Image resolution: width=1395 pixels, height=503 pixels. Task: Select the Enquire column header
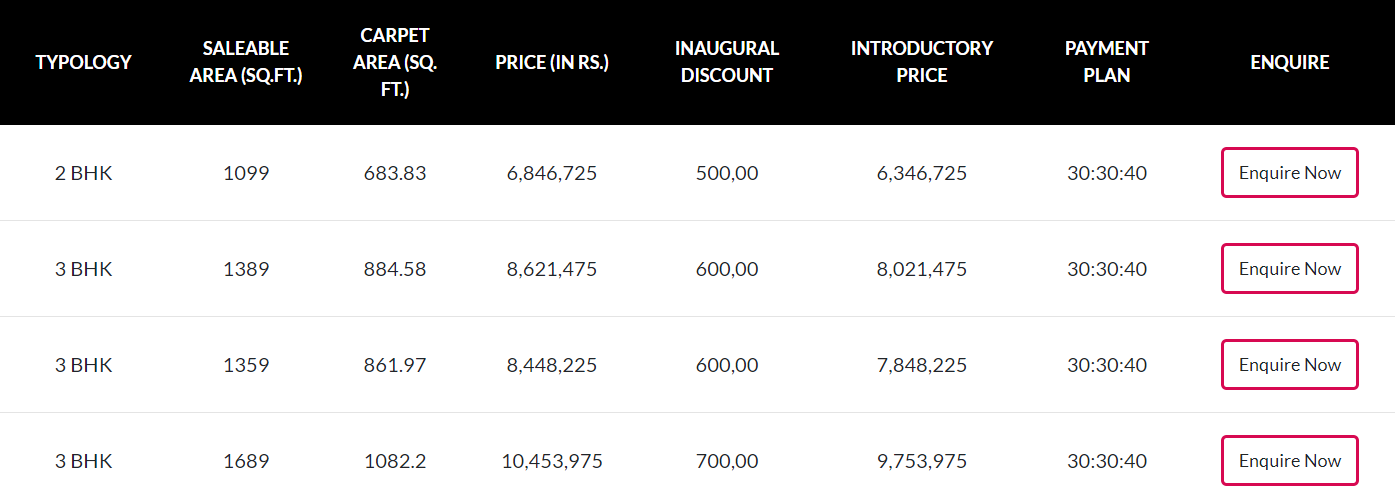tap(1290, 62)
